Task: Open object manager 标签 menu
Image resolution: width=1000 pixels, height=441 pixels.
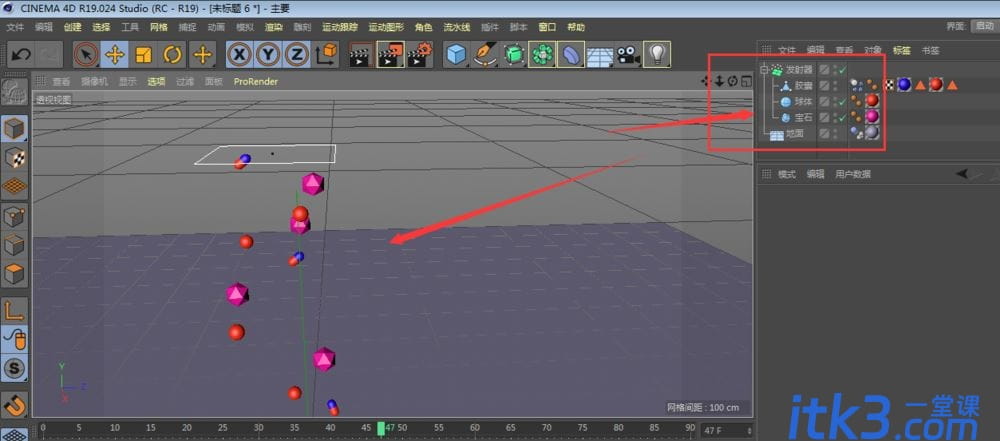Action: click(902, 50)
